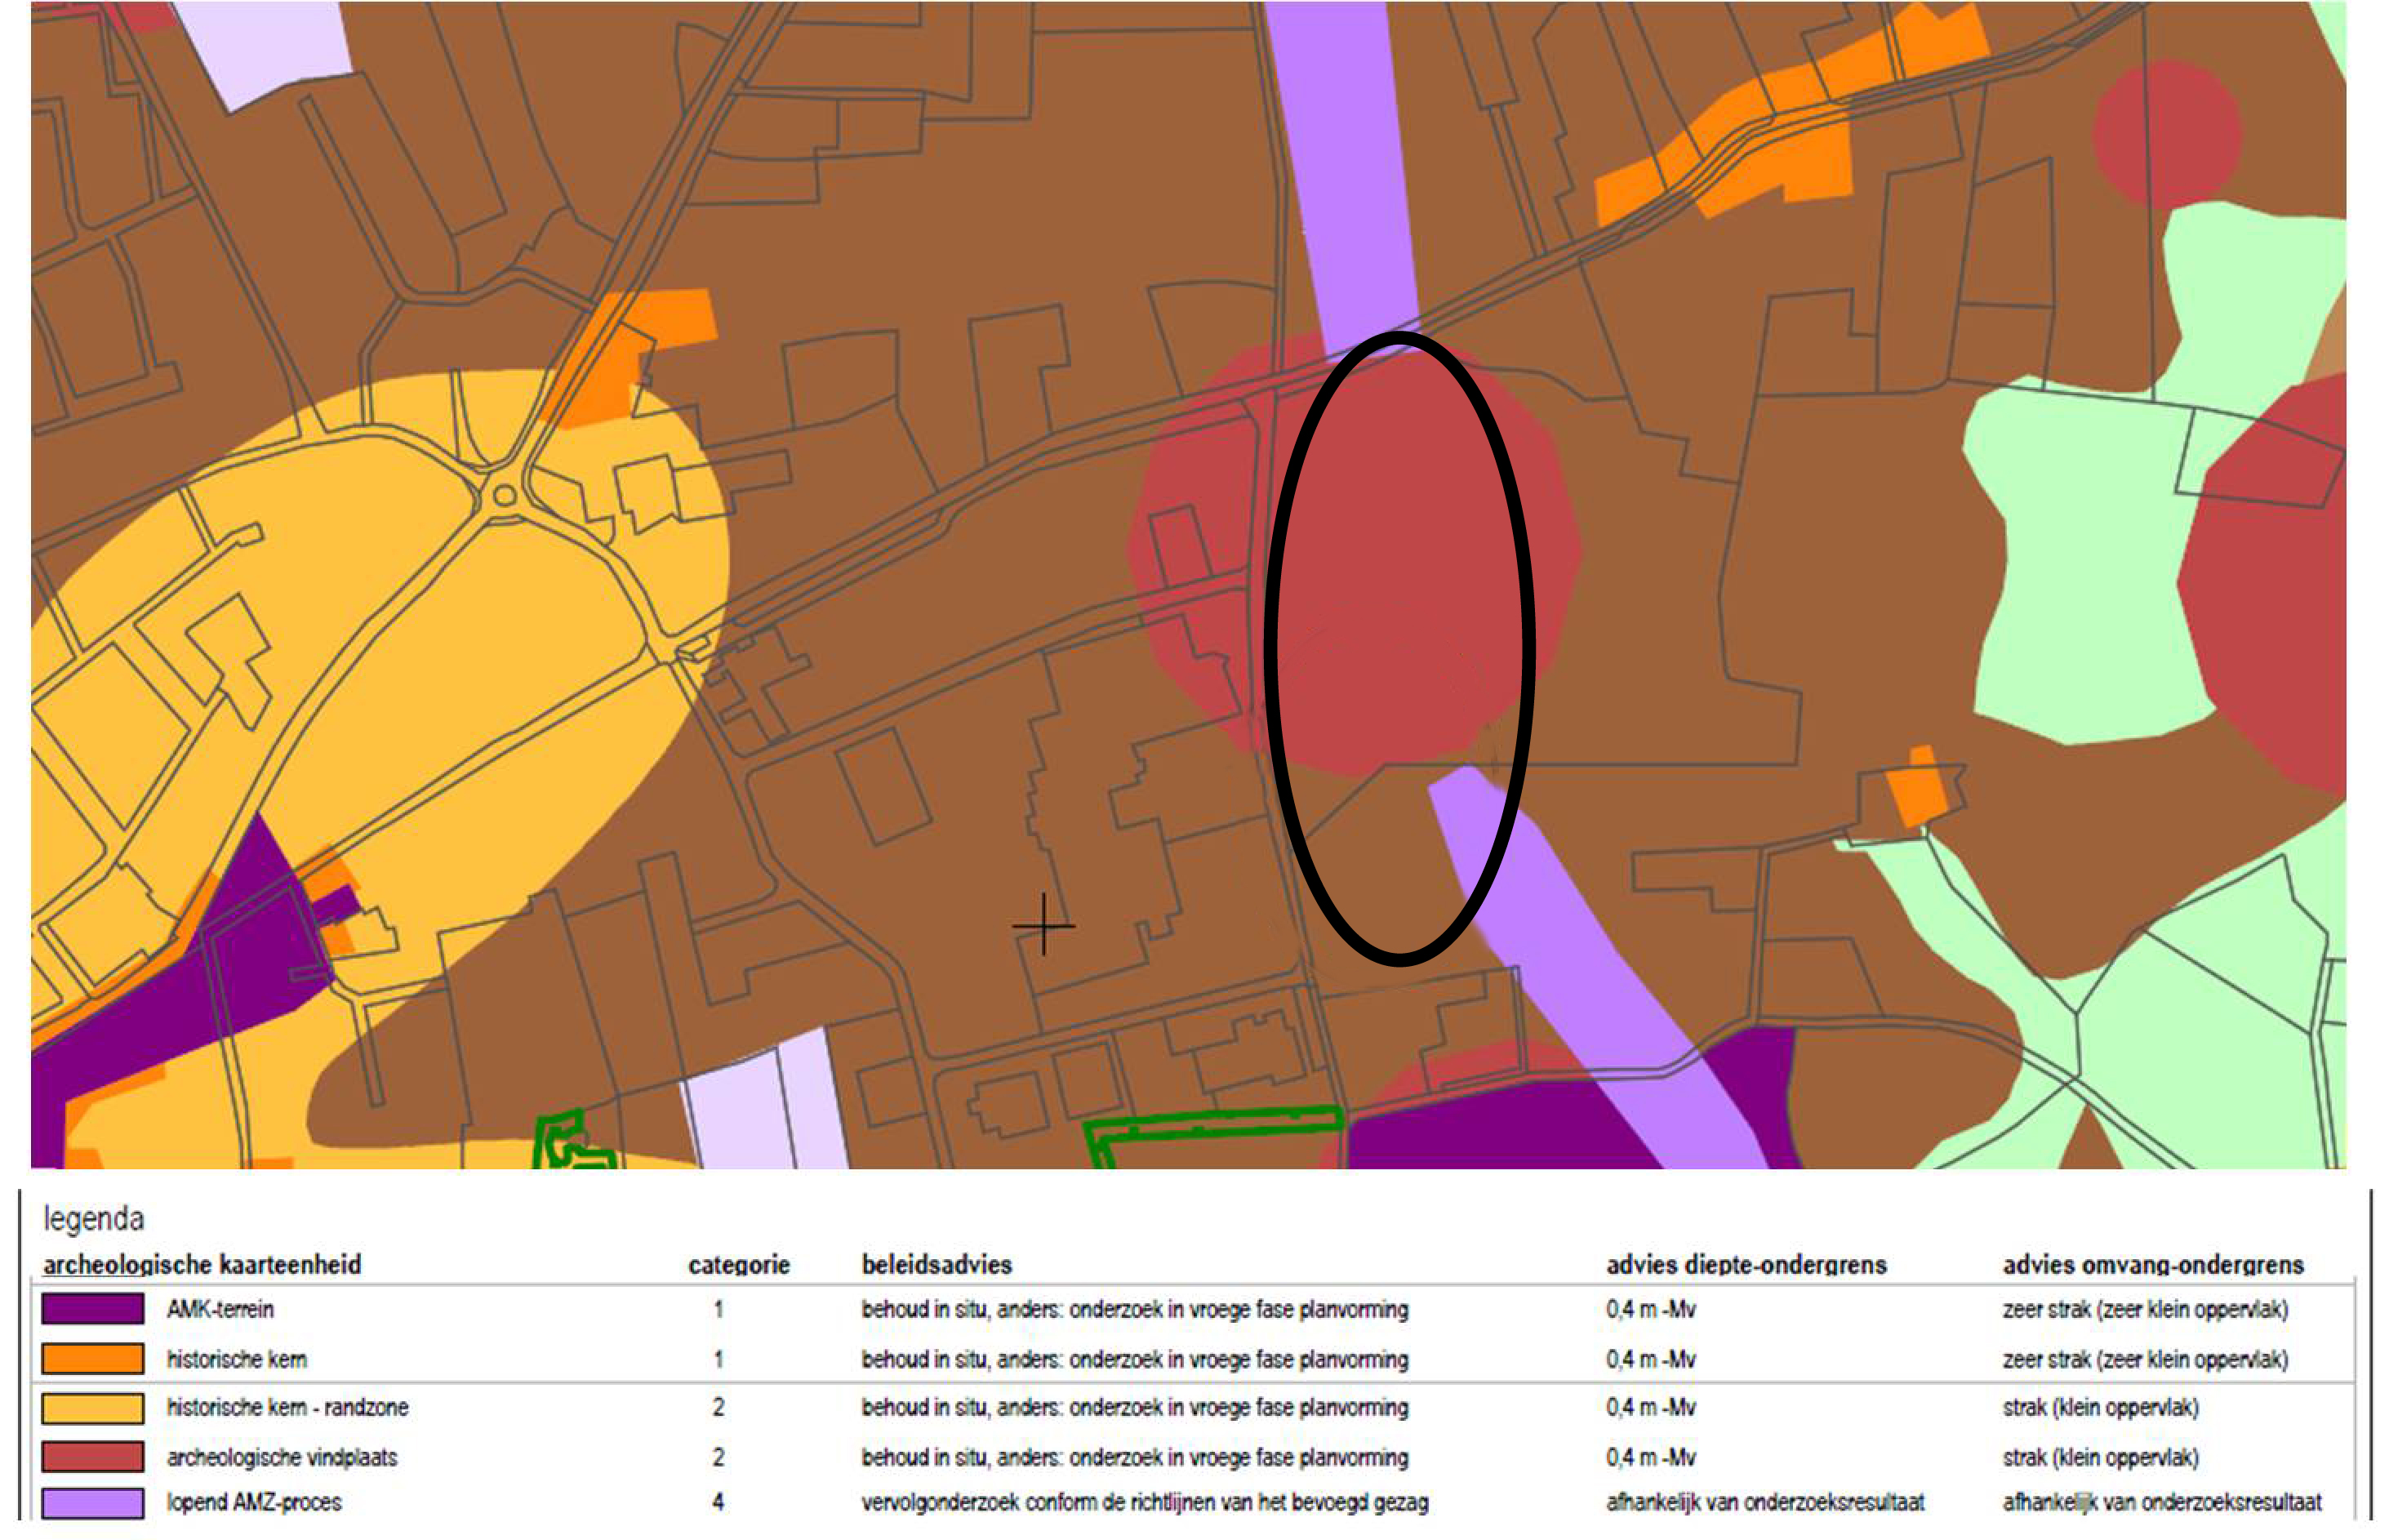The height and width of the screenshot is (1540, 2389).
Task: Click the 'advies omvang-ondergrens' column header
Action: (2153, 1265)
